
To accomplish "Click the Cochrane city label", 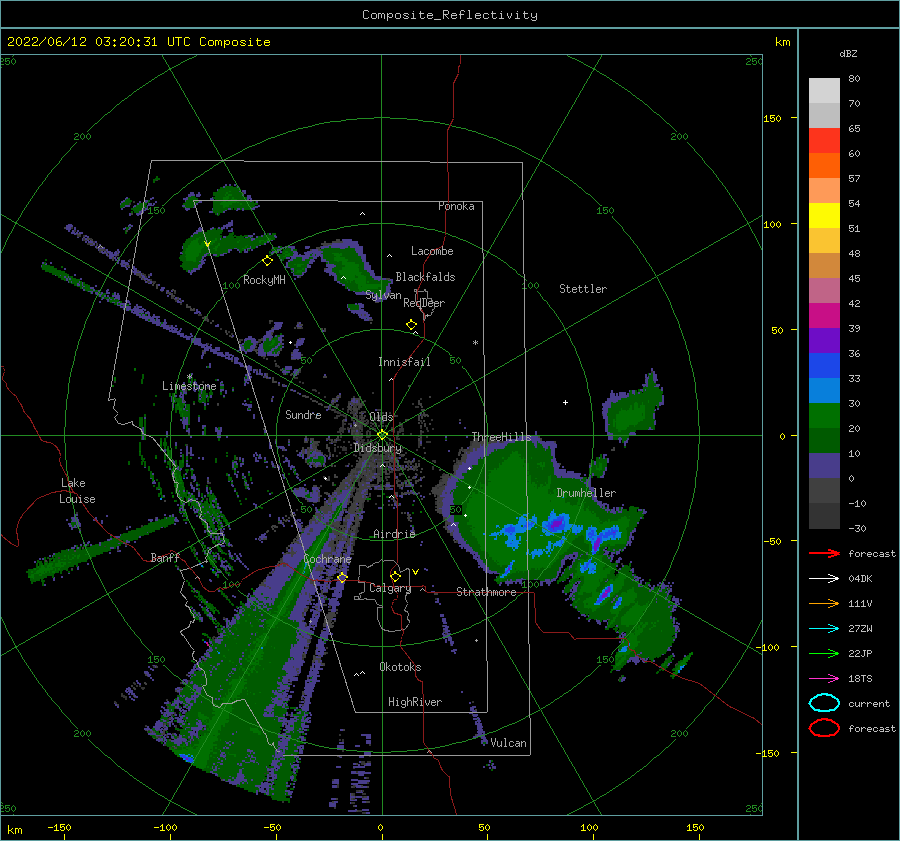I will click(327, 559).
